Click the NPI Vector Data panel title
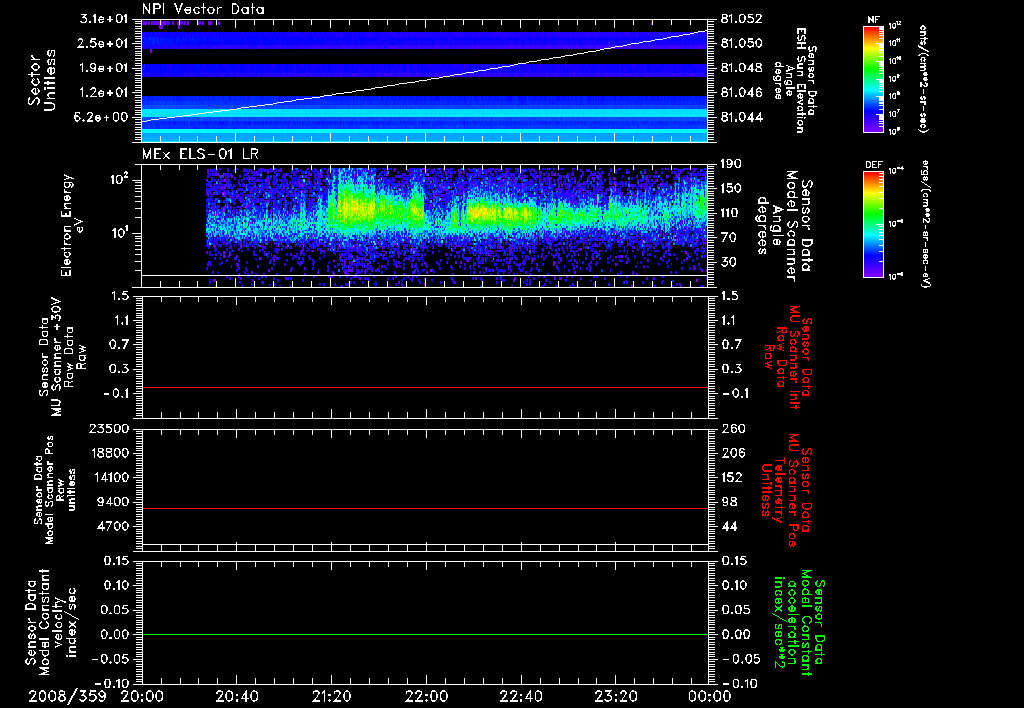Viewport: 1024px width, 708px height. (203, 9)
